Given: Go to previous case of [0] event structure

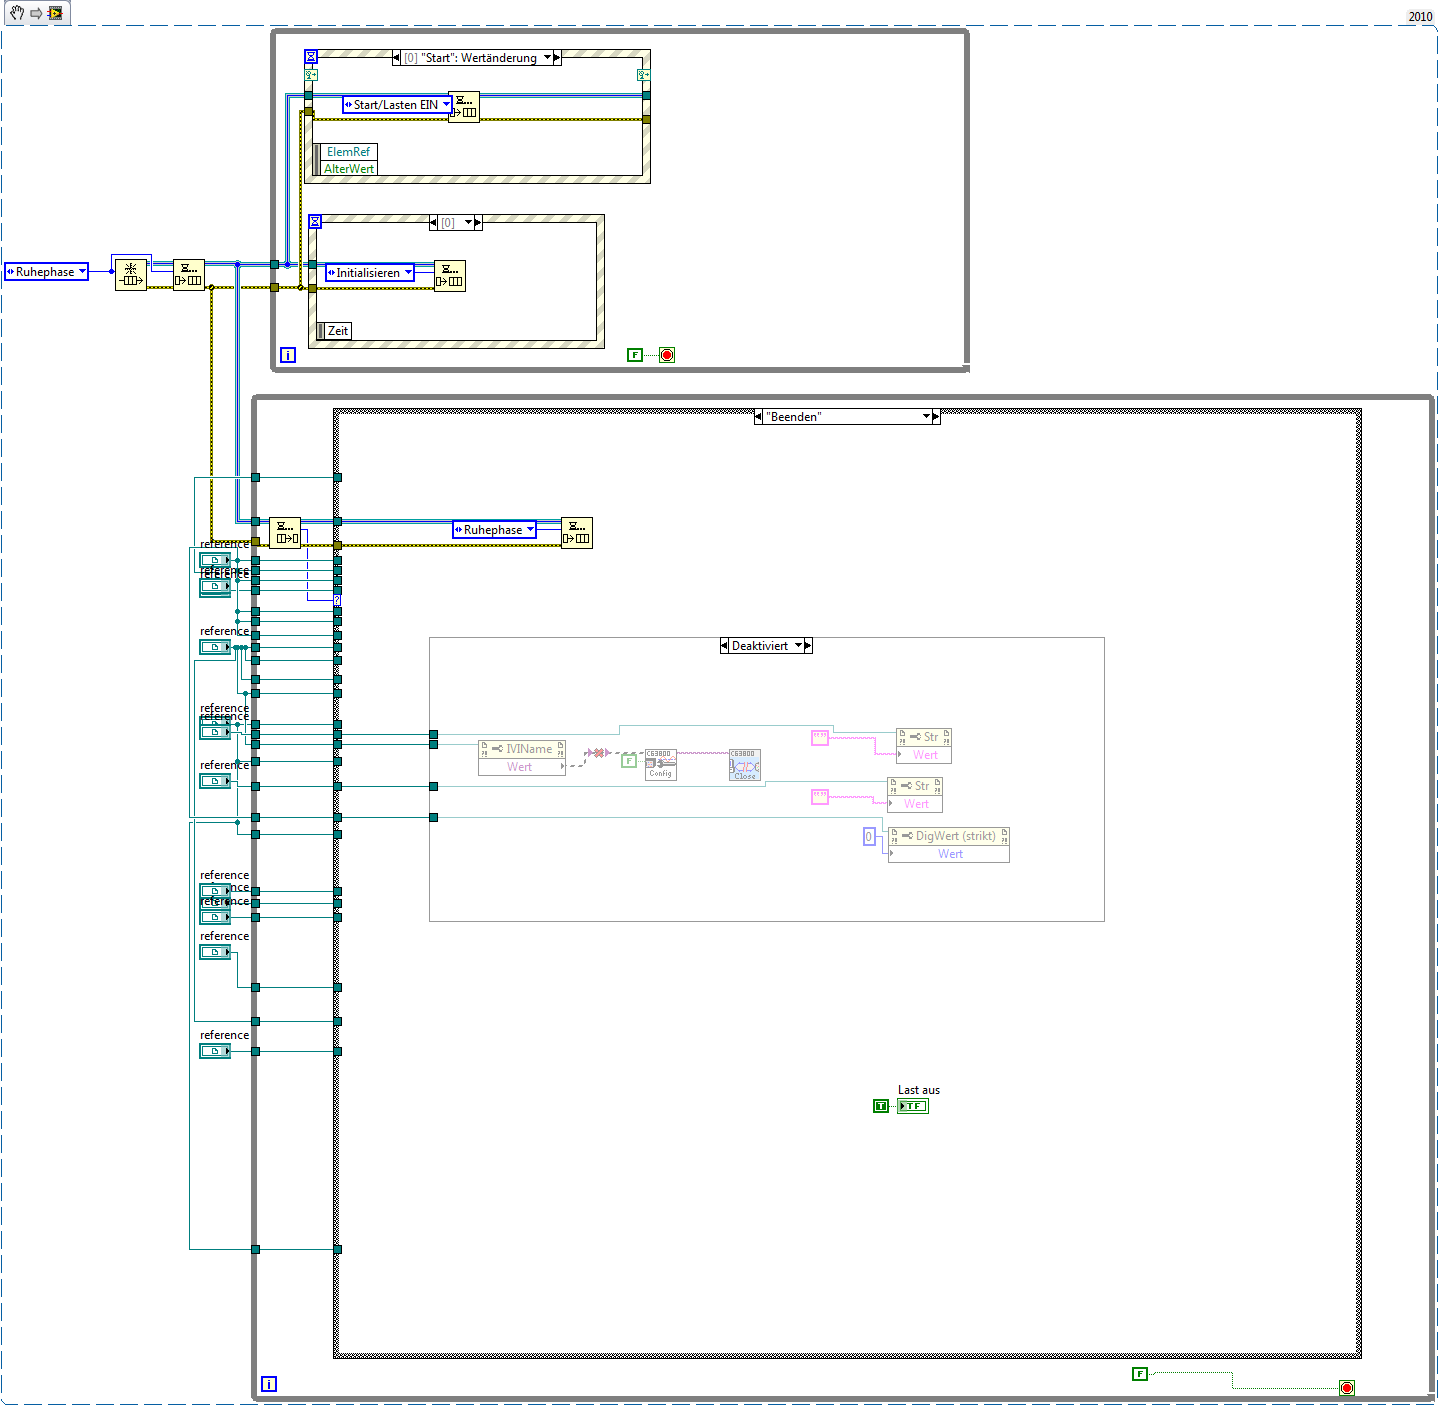Looking at the screenshot, I should pyautogui.click(x=434, y=223).
